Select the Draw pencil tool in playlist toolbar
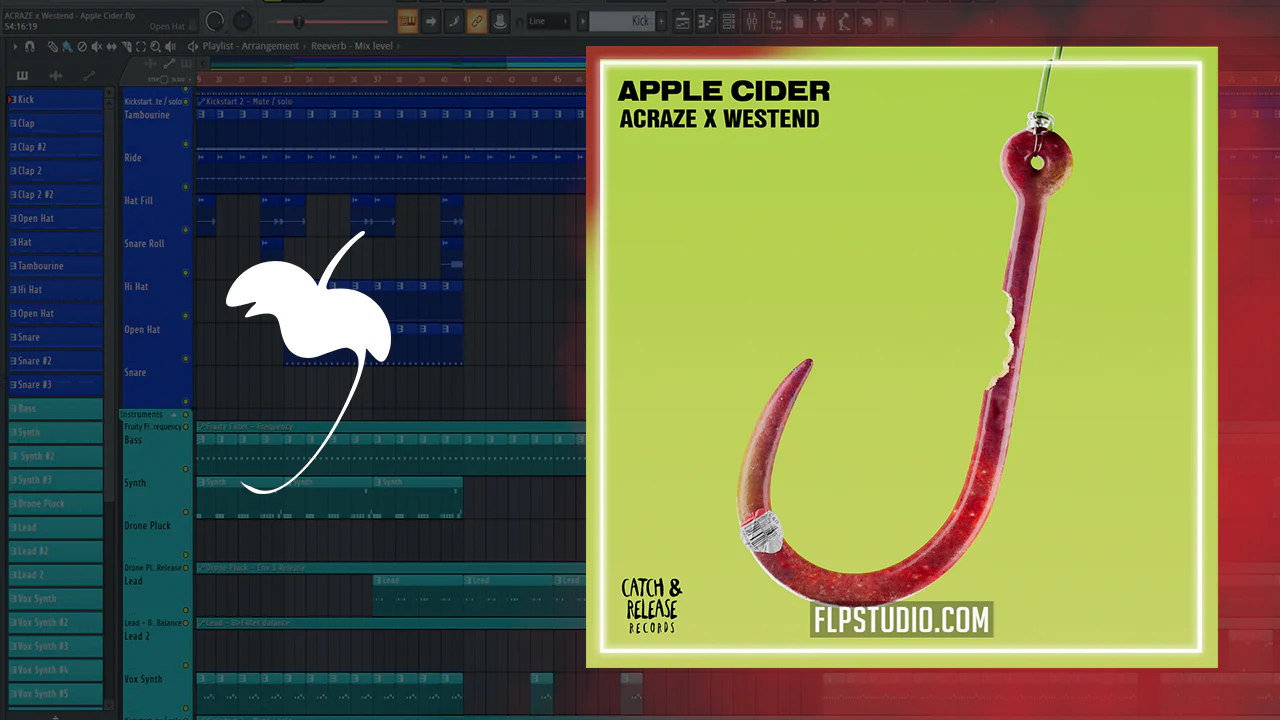1280x720 pixels. click(x=53, y=46)
